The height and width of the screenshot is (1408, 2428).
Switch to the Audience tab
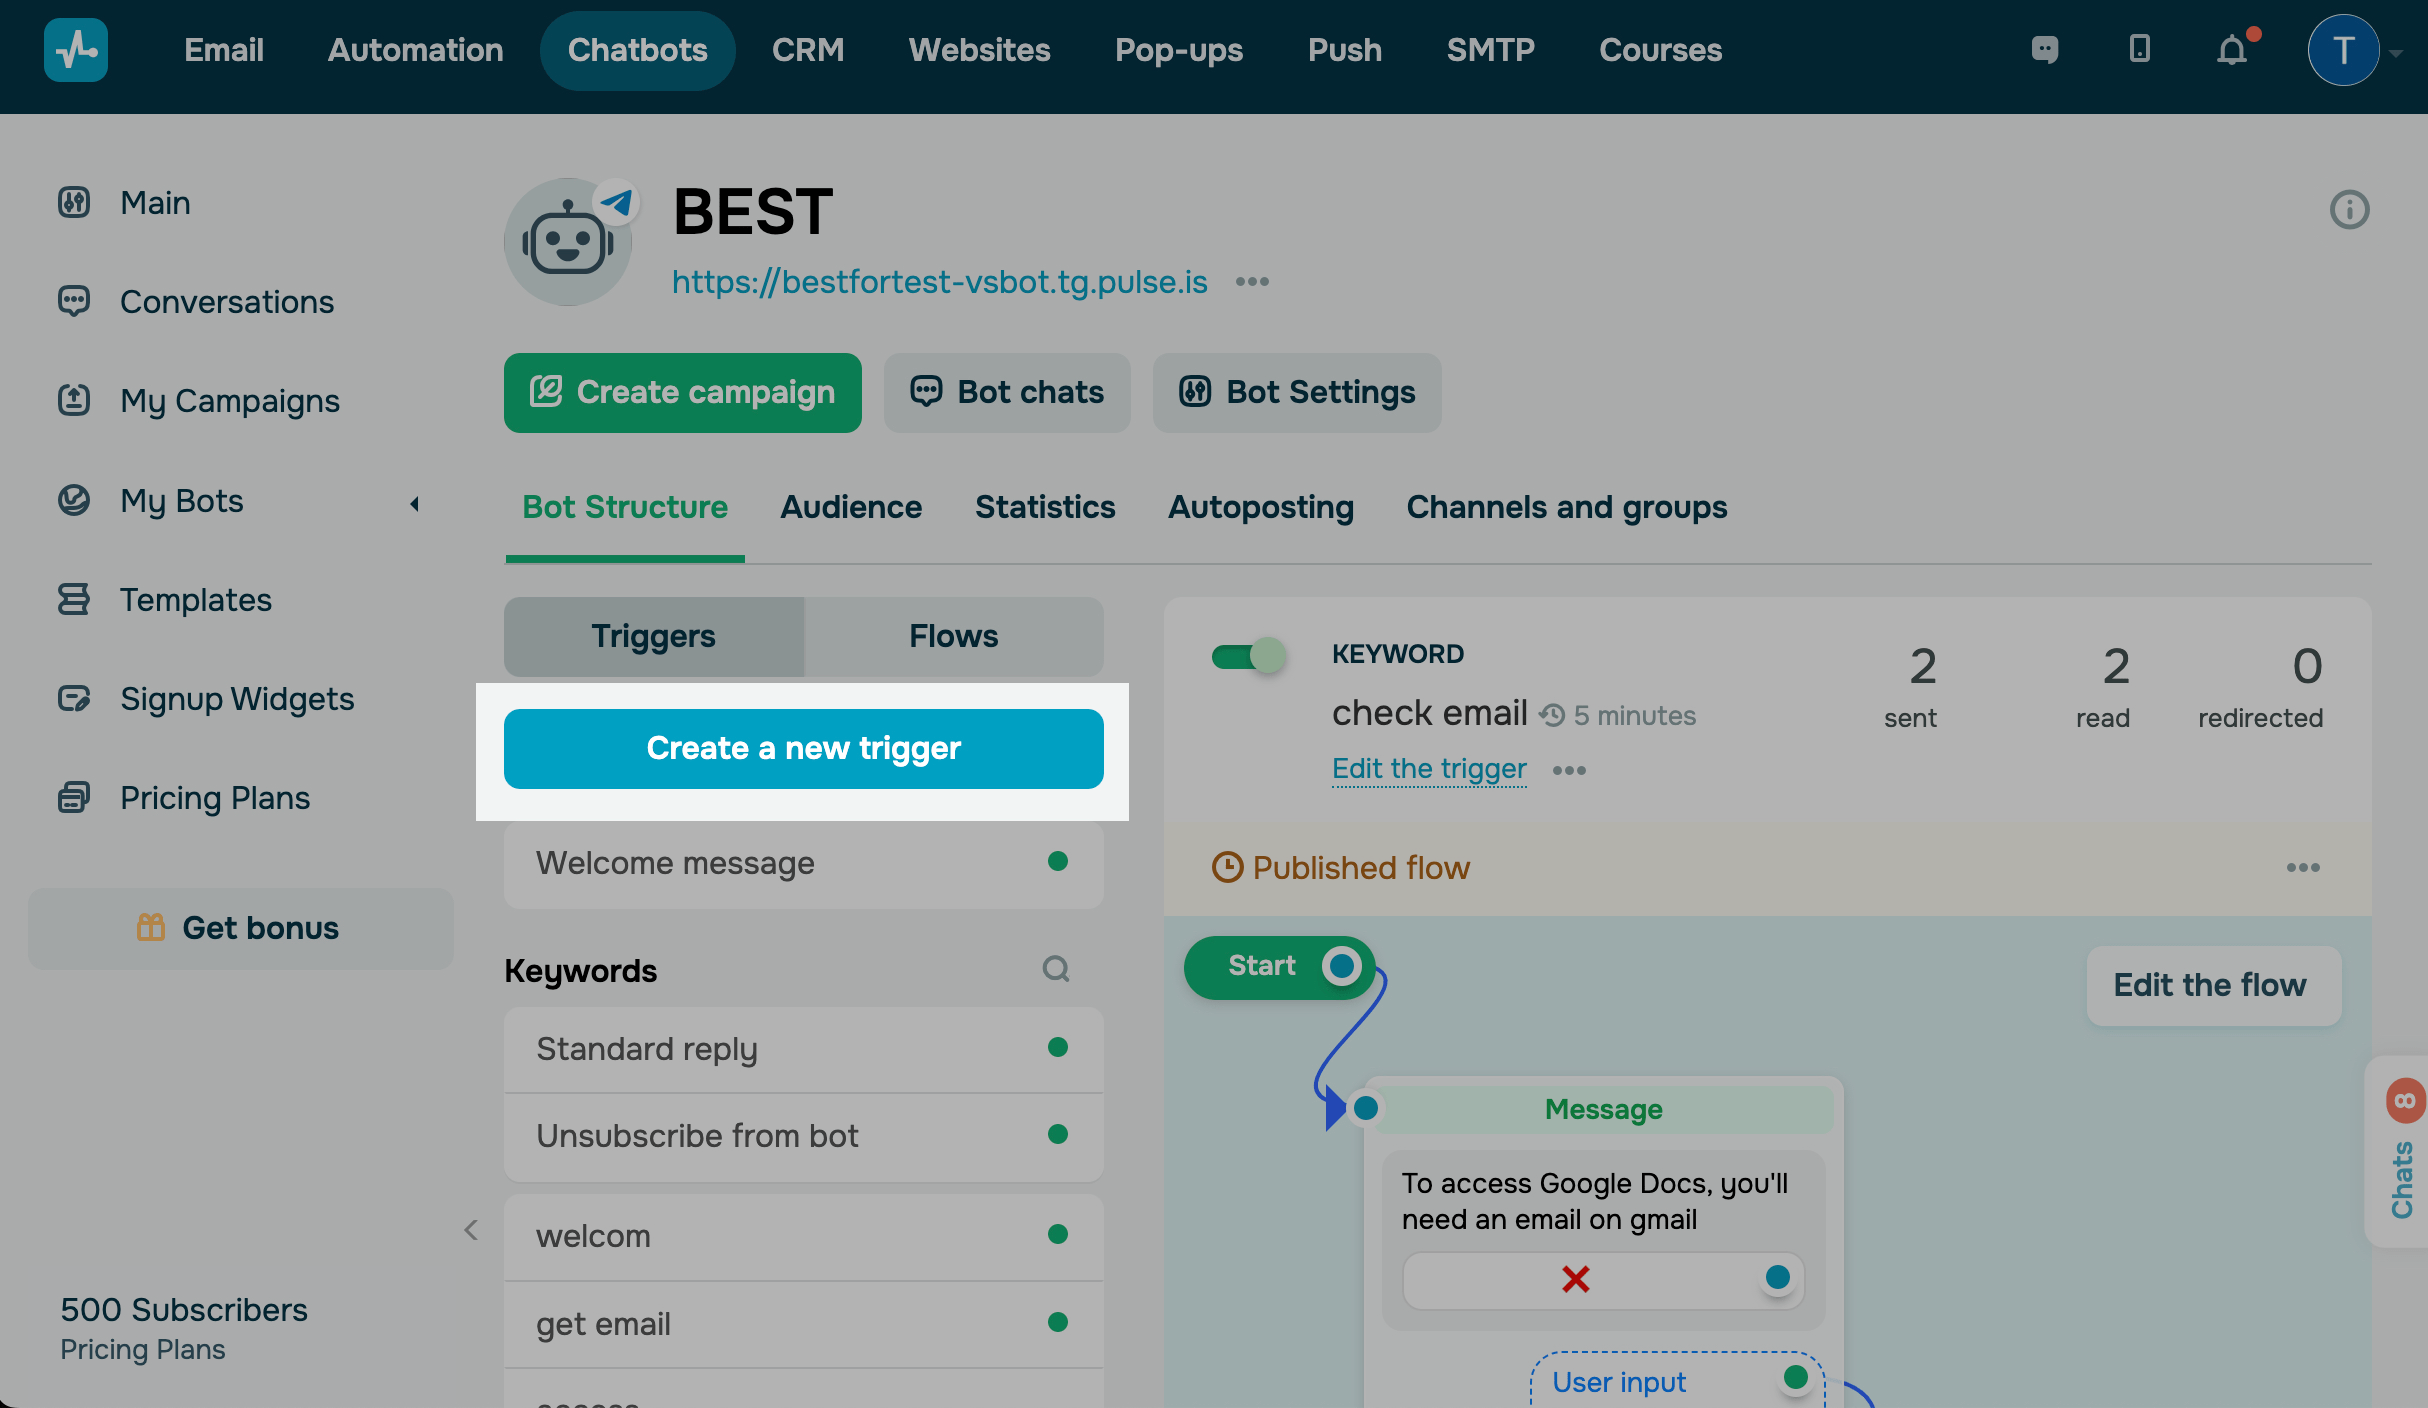click(x=851, y=507)
